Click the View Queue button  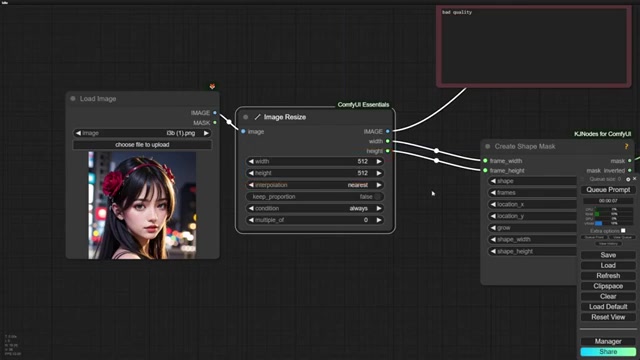point(622,237)
